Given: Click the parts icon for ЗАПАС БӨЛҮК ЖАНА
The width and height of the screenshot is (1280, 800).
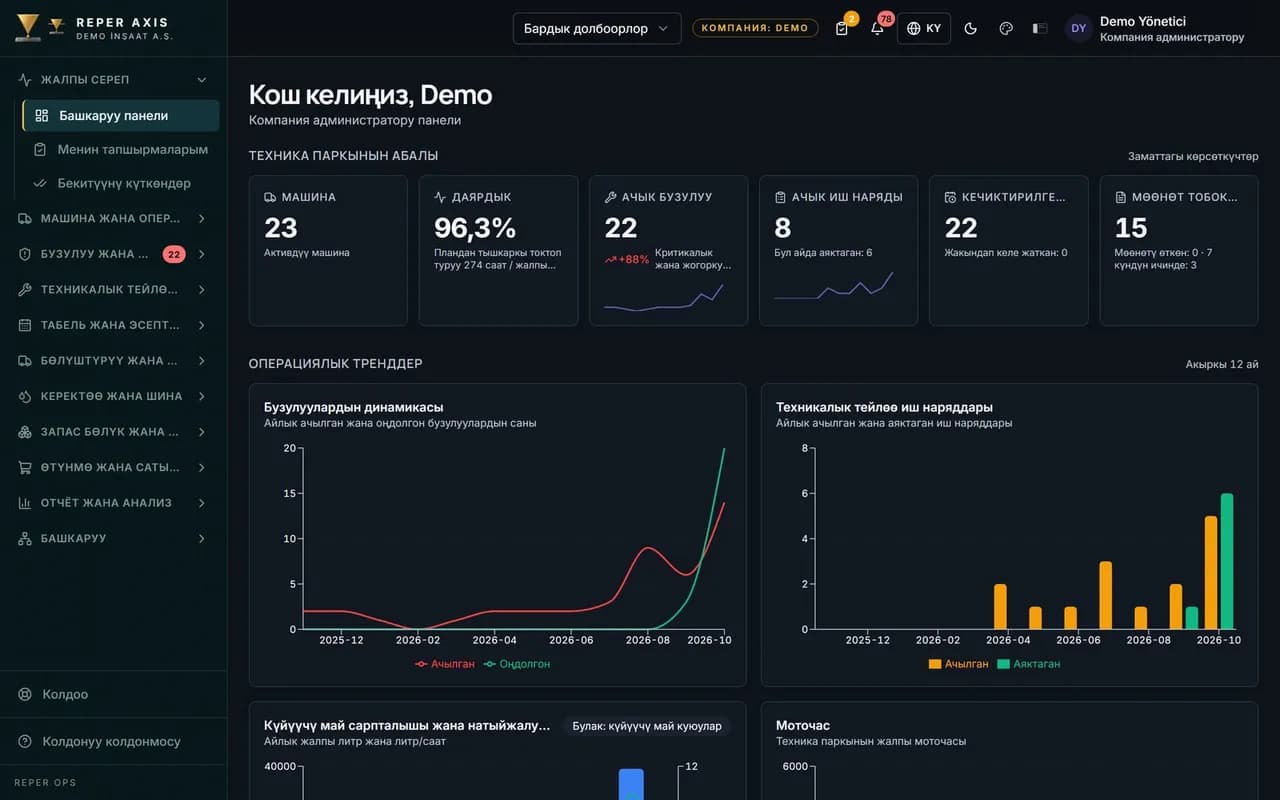Looking at the screenshot, I should pyautogui.click(x=25, y=432).
